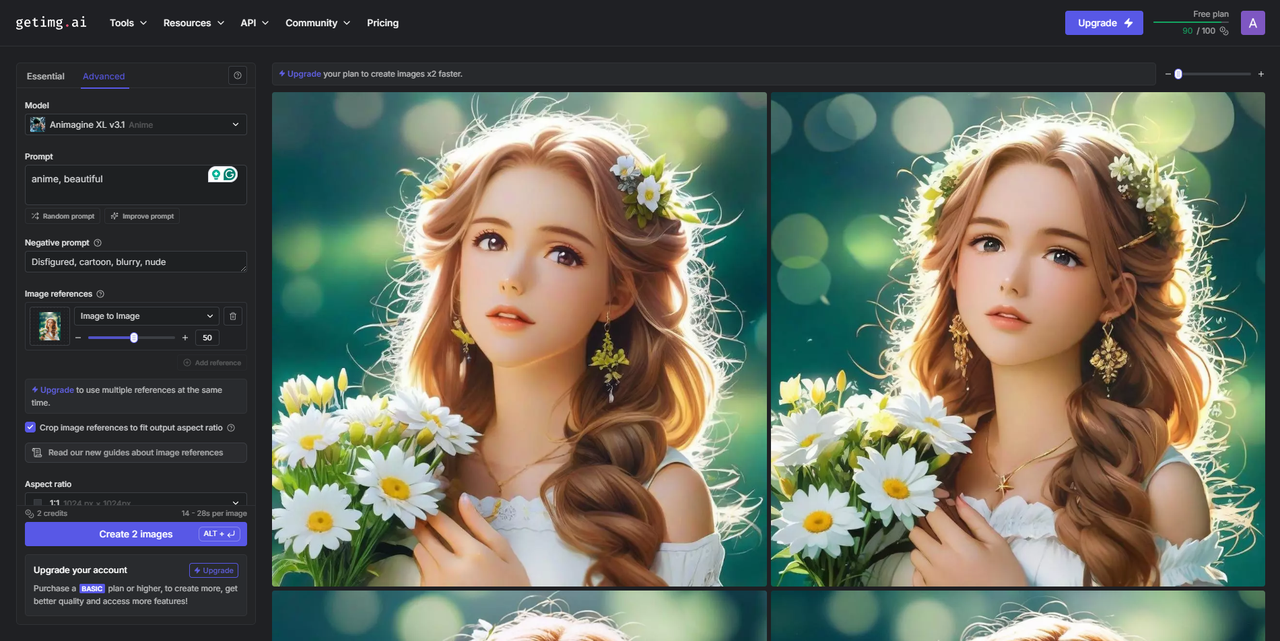The height and width of the screenshot is (641, 1280).
Task: Zoom in gallery with plus icon
Action: pos(1261,74)
